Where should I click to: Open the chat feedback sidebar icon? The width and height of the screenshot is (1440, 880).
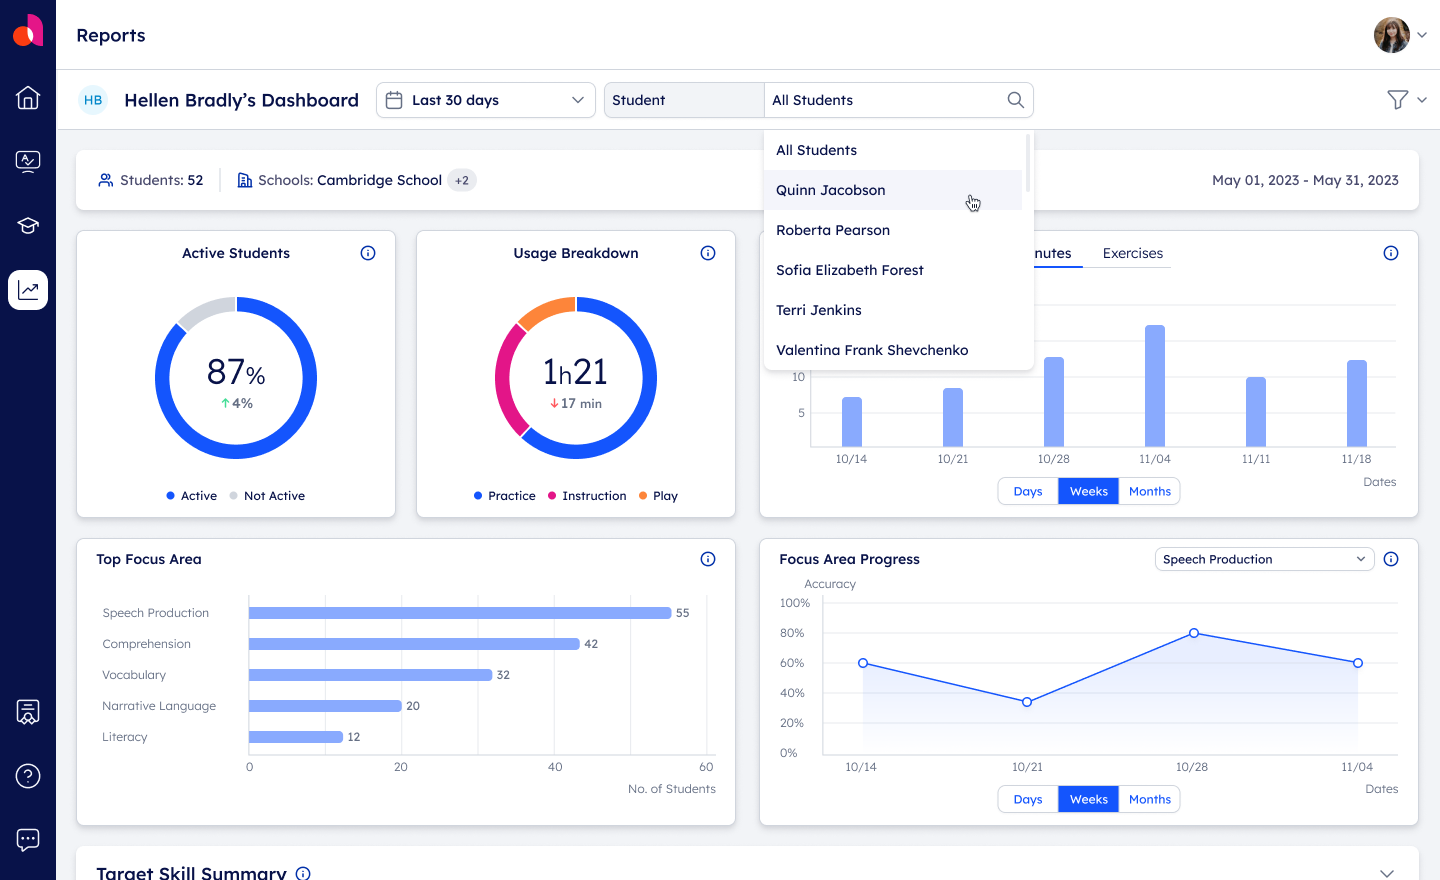click(28, 840)
